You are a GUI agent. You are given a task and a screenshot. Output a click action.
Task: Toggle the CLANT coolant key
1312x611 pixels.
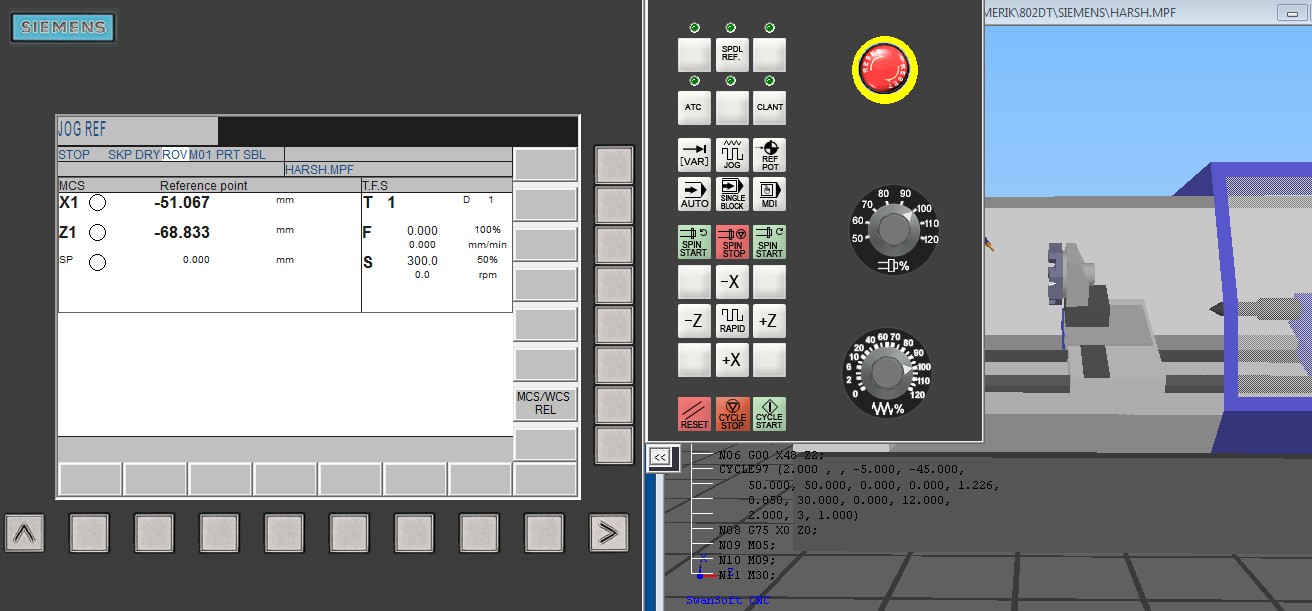(769, 107)
